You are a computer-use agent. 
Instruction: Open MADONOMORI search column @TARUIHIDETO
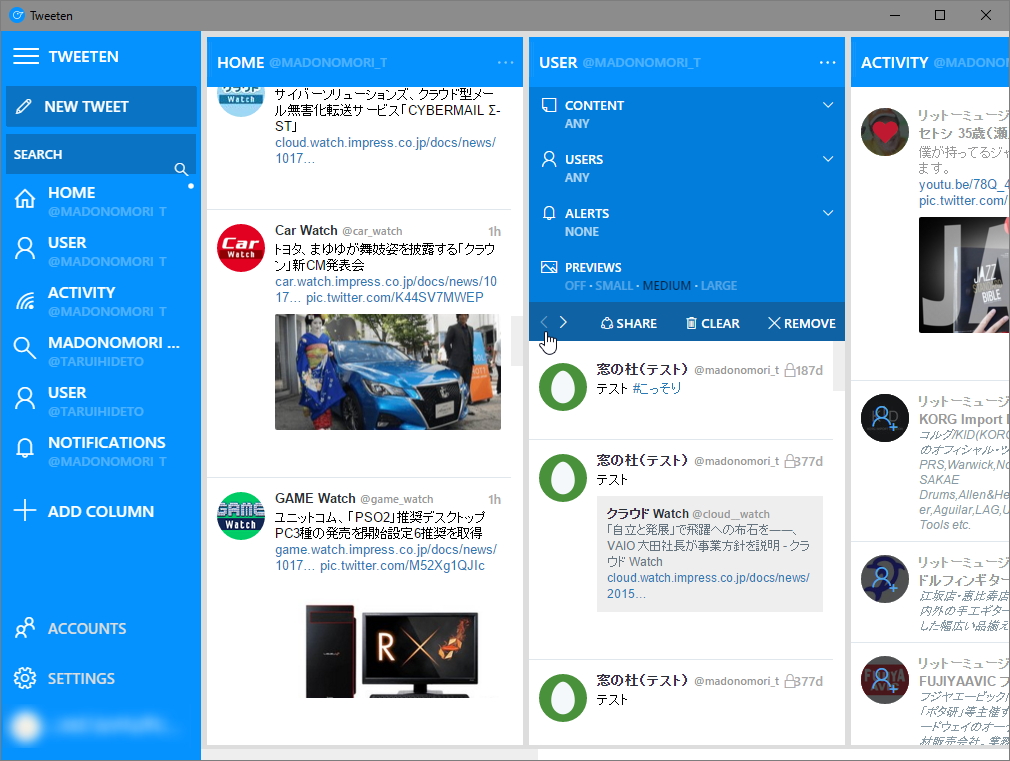click(x=101, y=351)
